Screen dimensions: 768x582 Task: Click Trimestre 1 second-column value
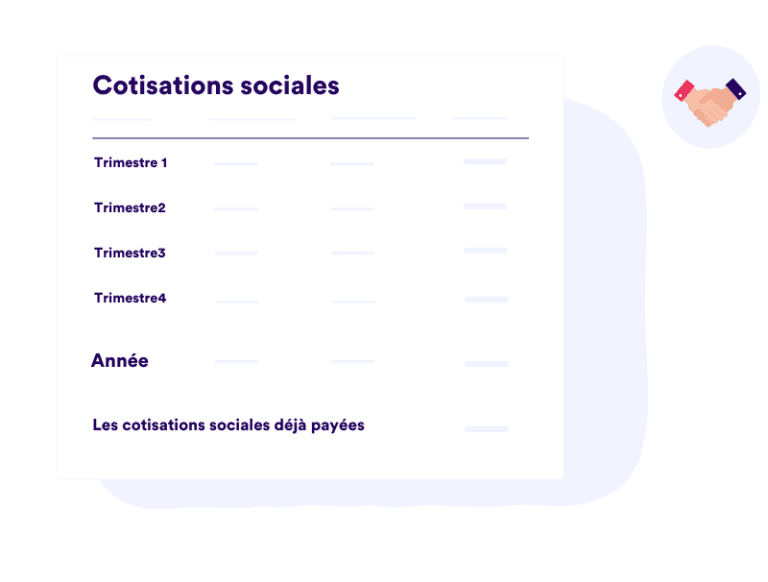point(236,164)
